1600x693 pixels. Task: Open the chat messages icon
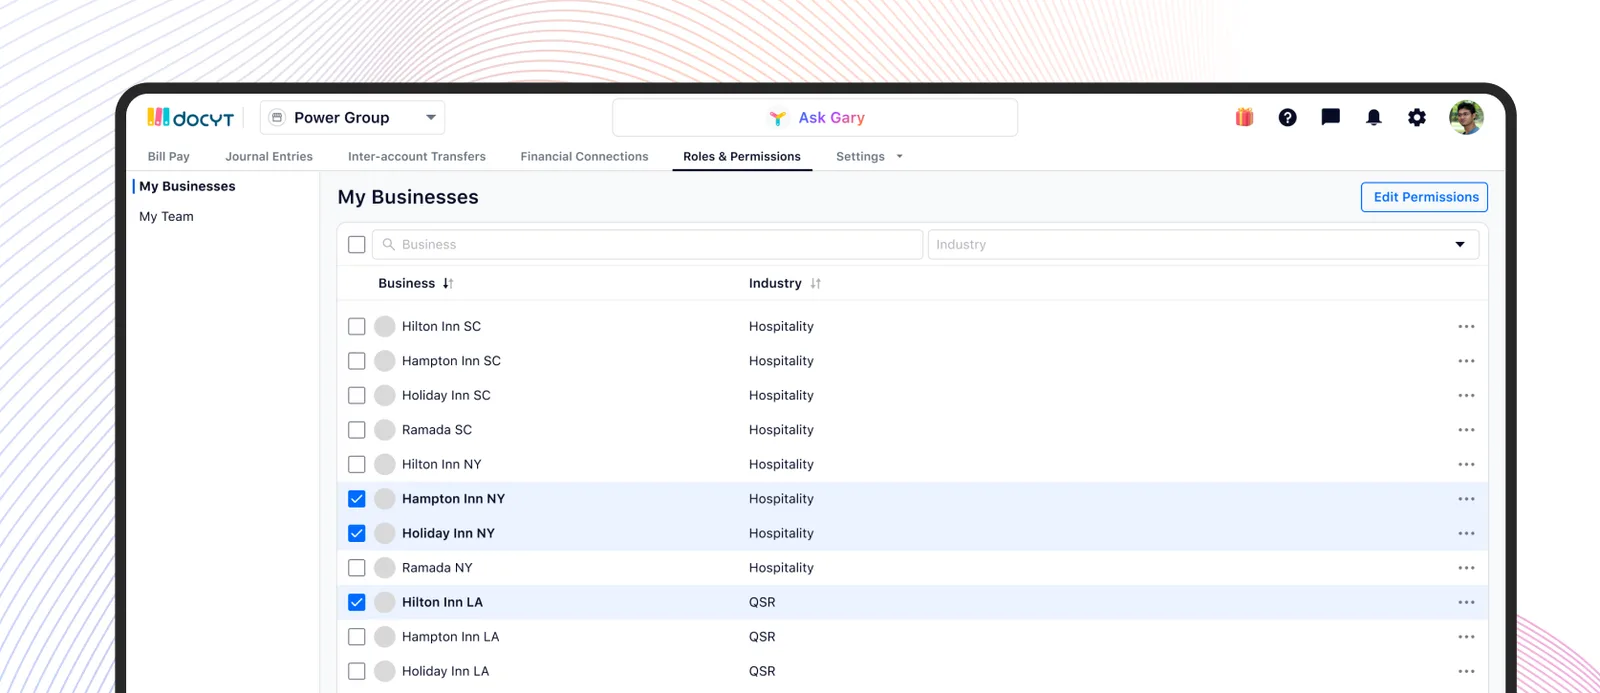point(1330,117)
